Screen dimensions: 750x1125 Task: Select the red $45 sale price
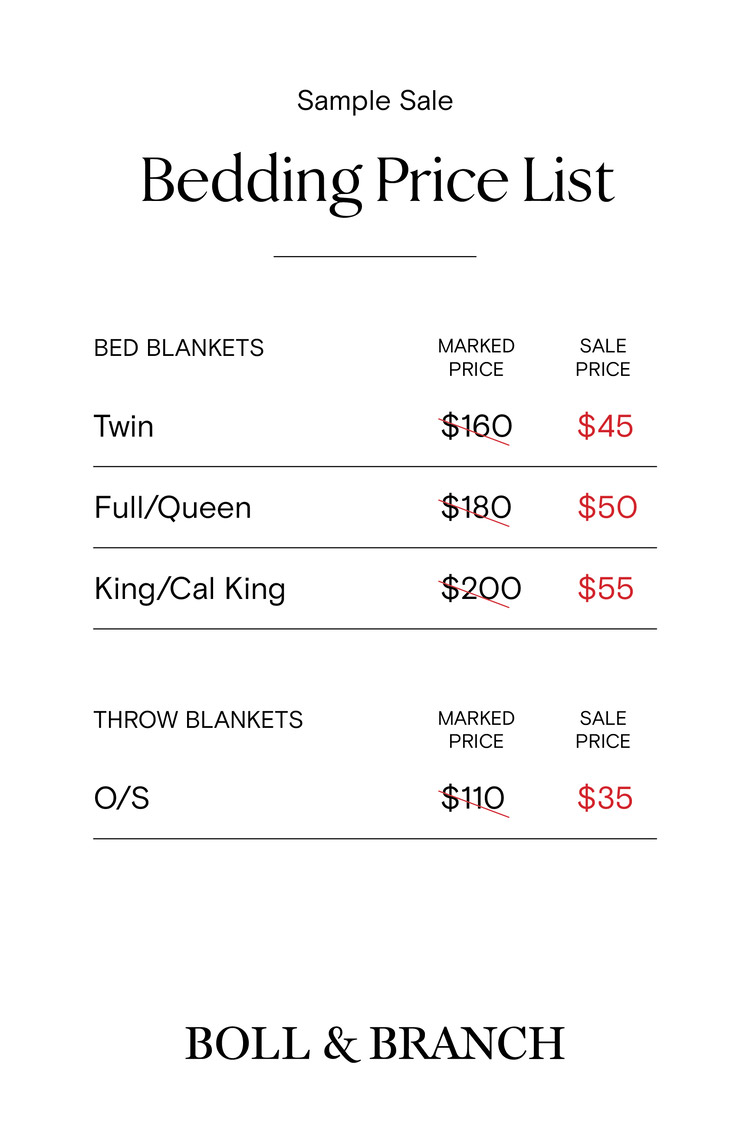click(x=605, y=427)
